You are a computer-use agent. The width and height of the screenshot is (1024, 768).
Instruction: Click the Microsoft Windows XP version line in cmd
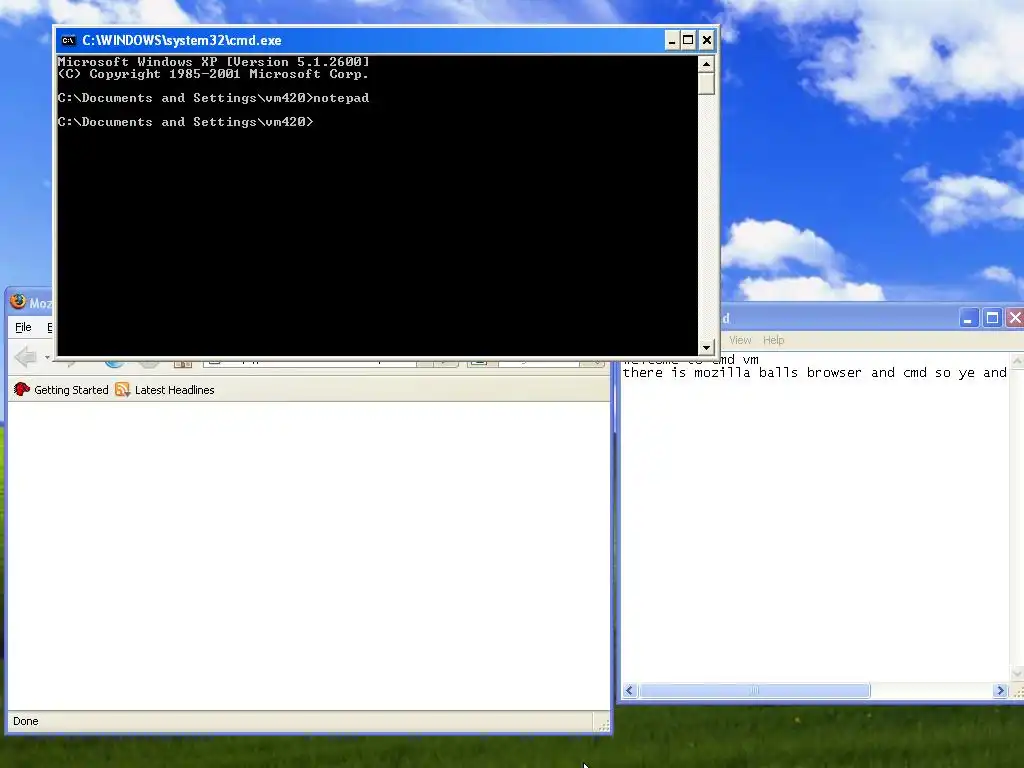[x=214, y=62]
